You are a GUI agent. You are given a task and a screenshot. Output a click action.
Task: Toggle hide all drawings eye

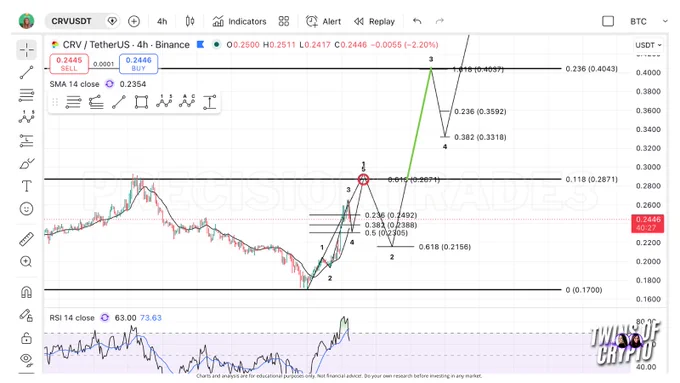click(x=26, y=359)
